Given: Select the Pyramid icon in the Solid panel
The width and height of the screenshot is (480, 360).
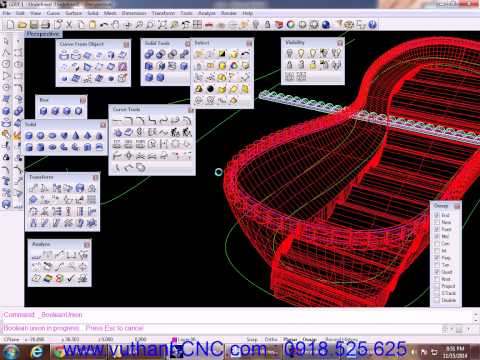Looking at the screenshot, I should tap(87, 136).
